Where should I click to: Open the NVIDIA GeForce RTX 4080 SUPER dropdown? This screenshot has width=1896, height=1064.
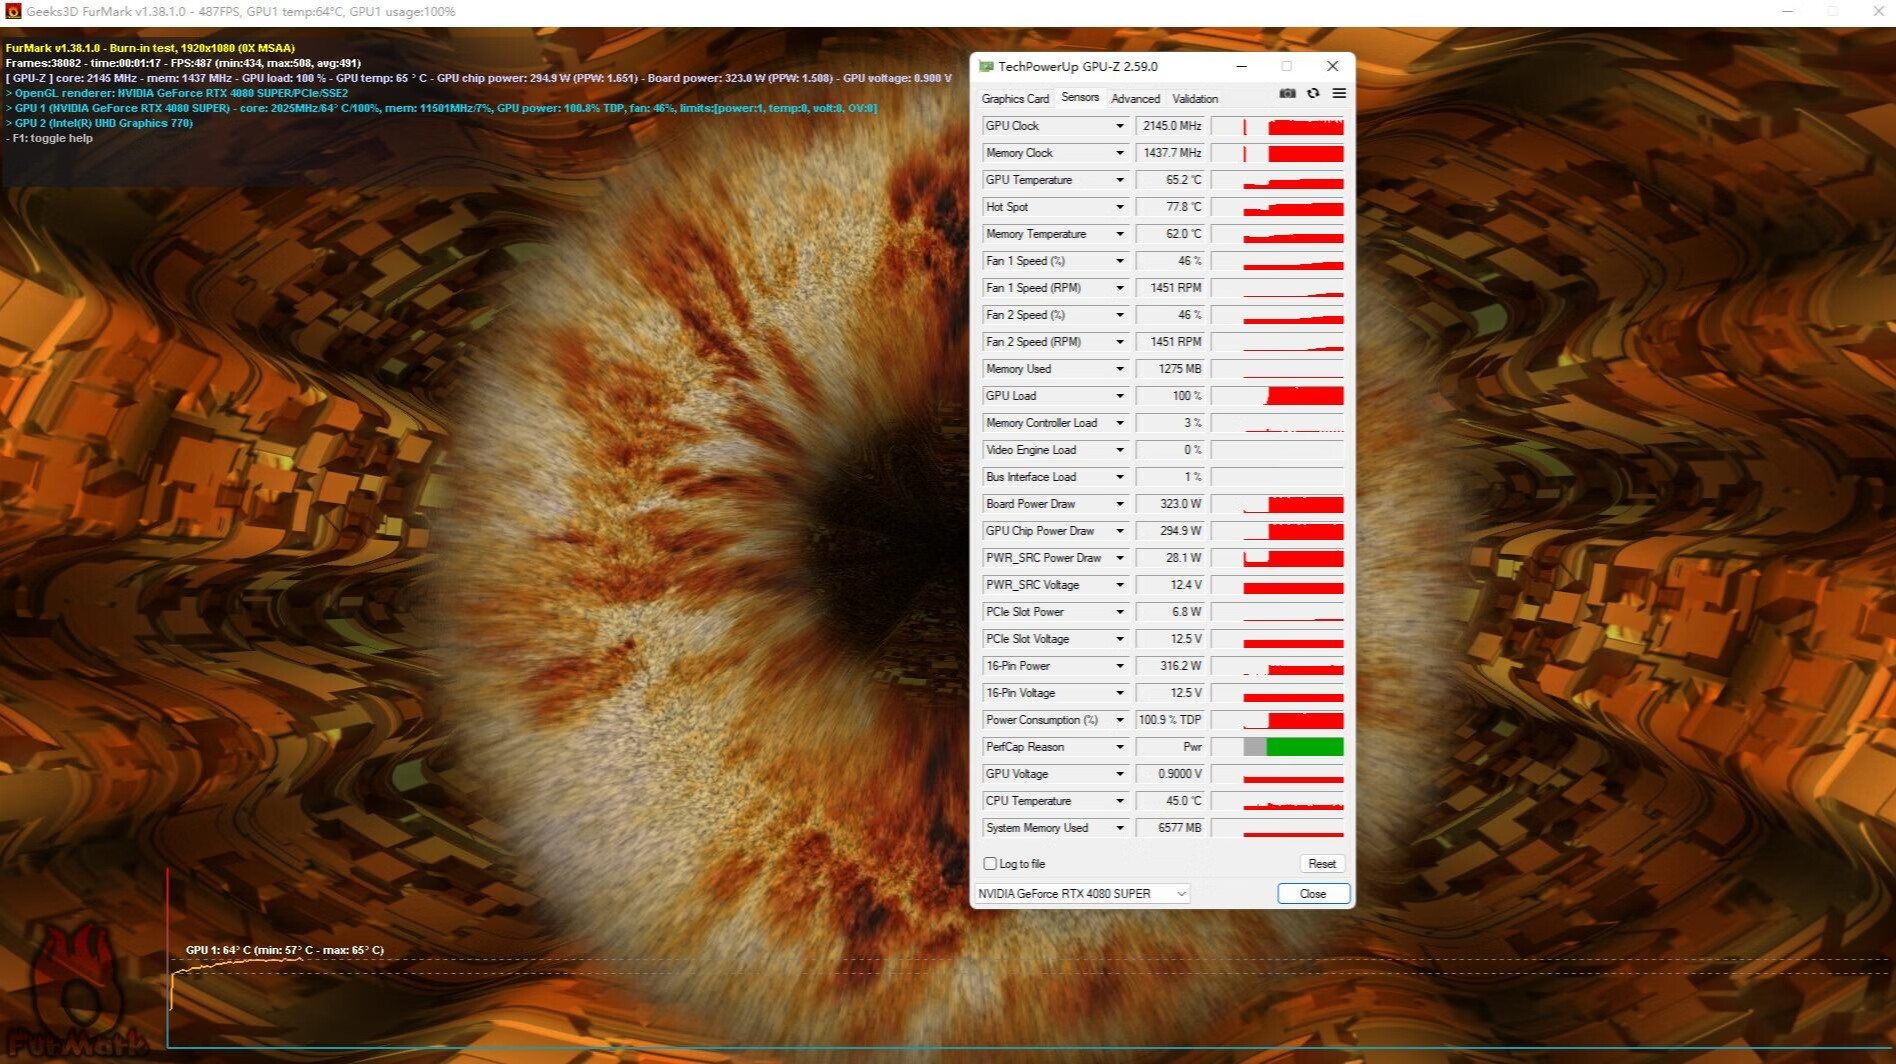pyautogui.click(x=1082, y=893)
